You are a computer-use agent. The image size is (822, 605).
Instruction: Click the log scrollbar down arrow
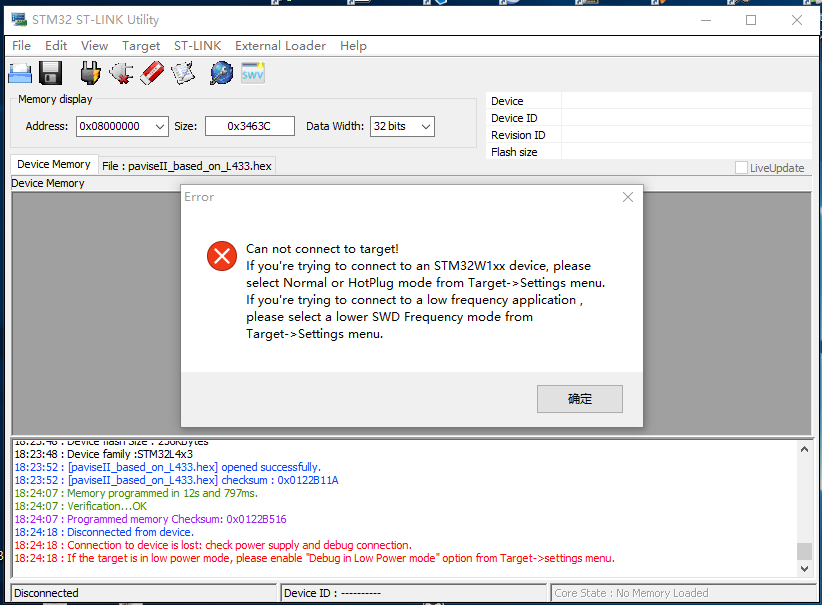click(804, 568)
